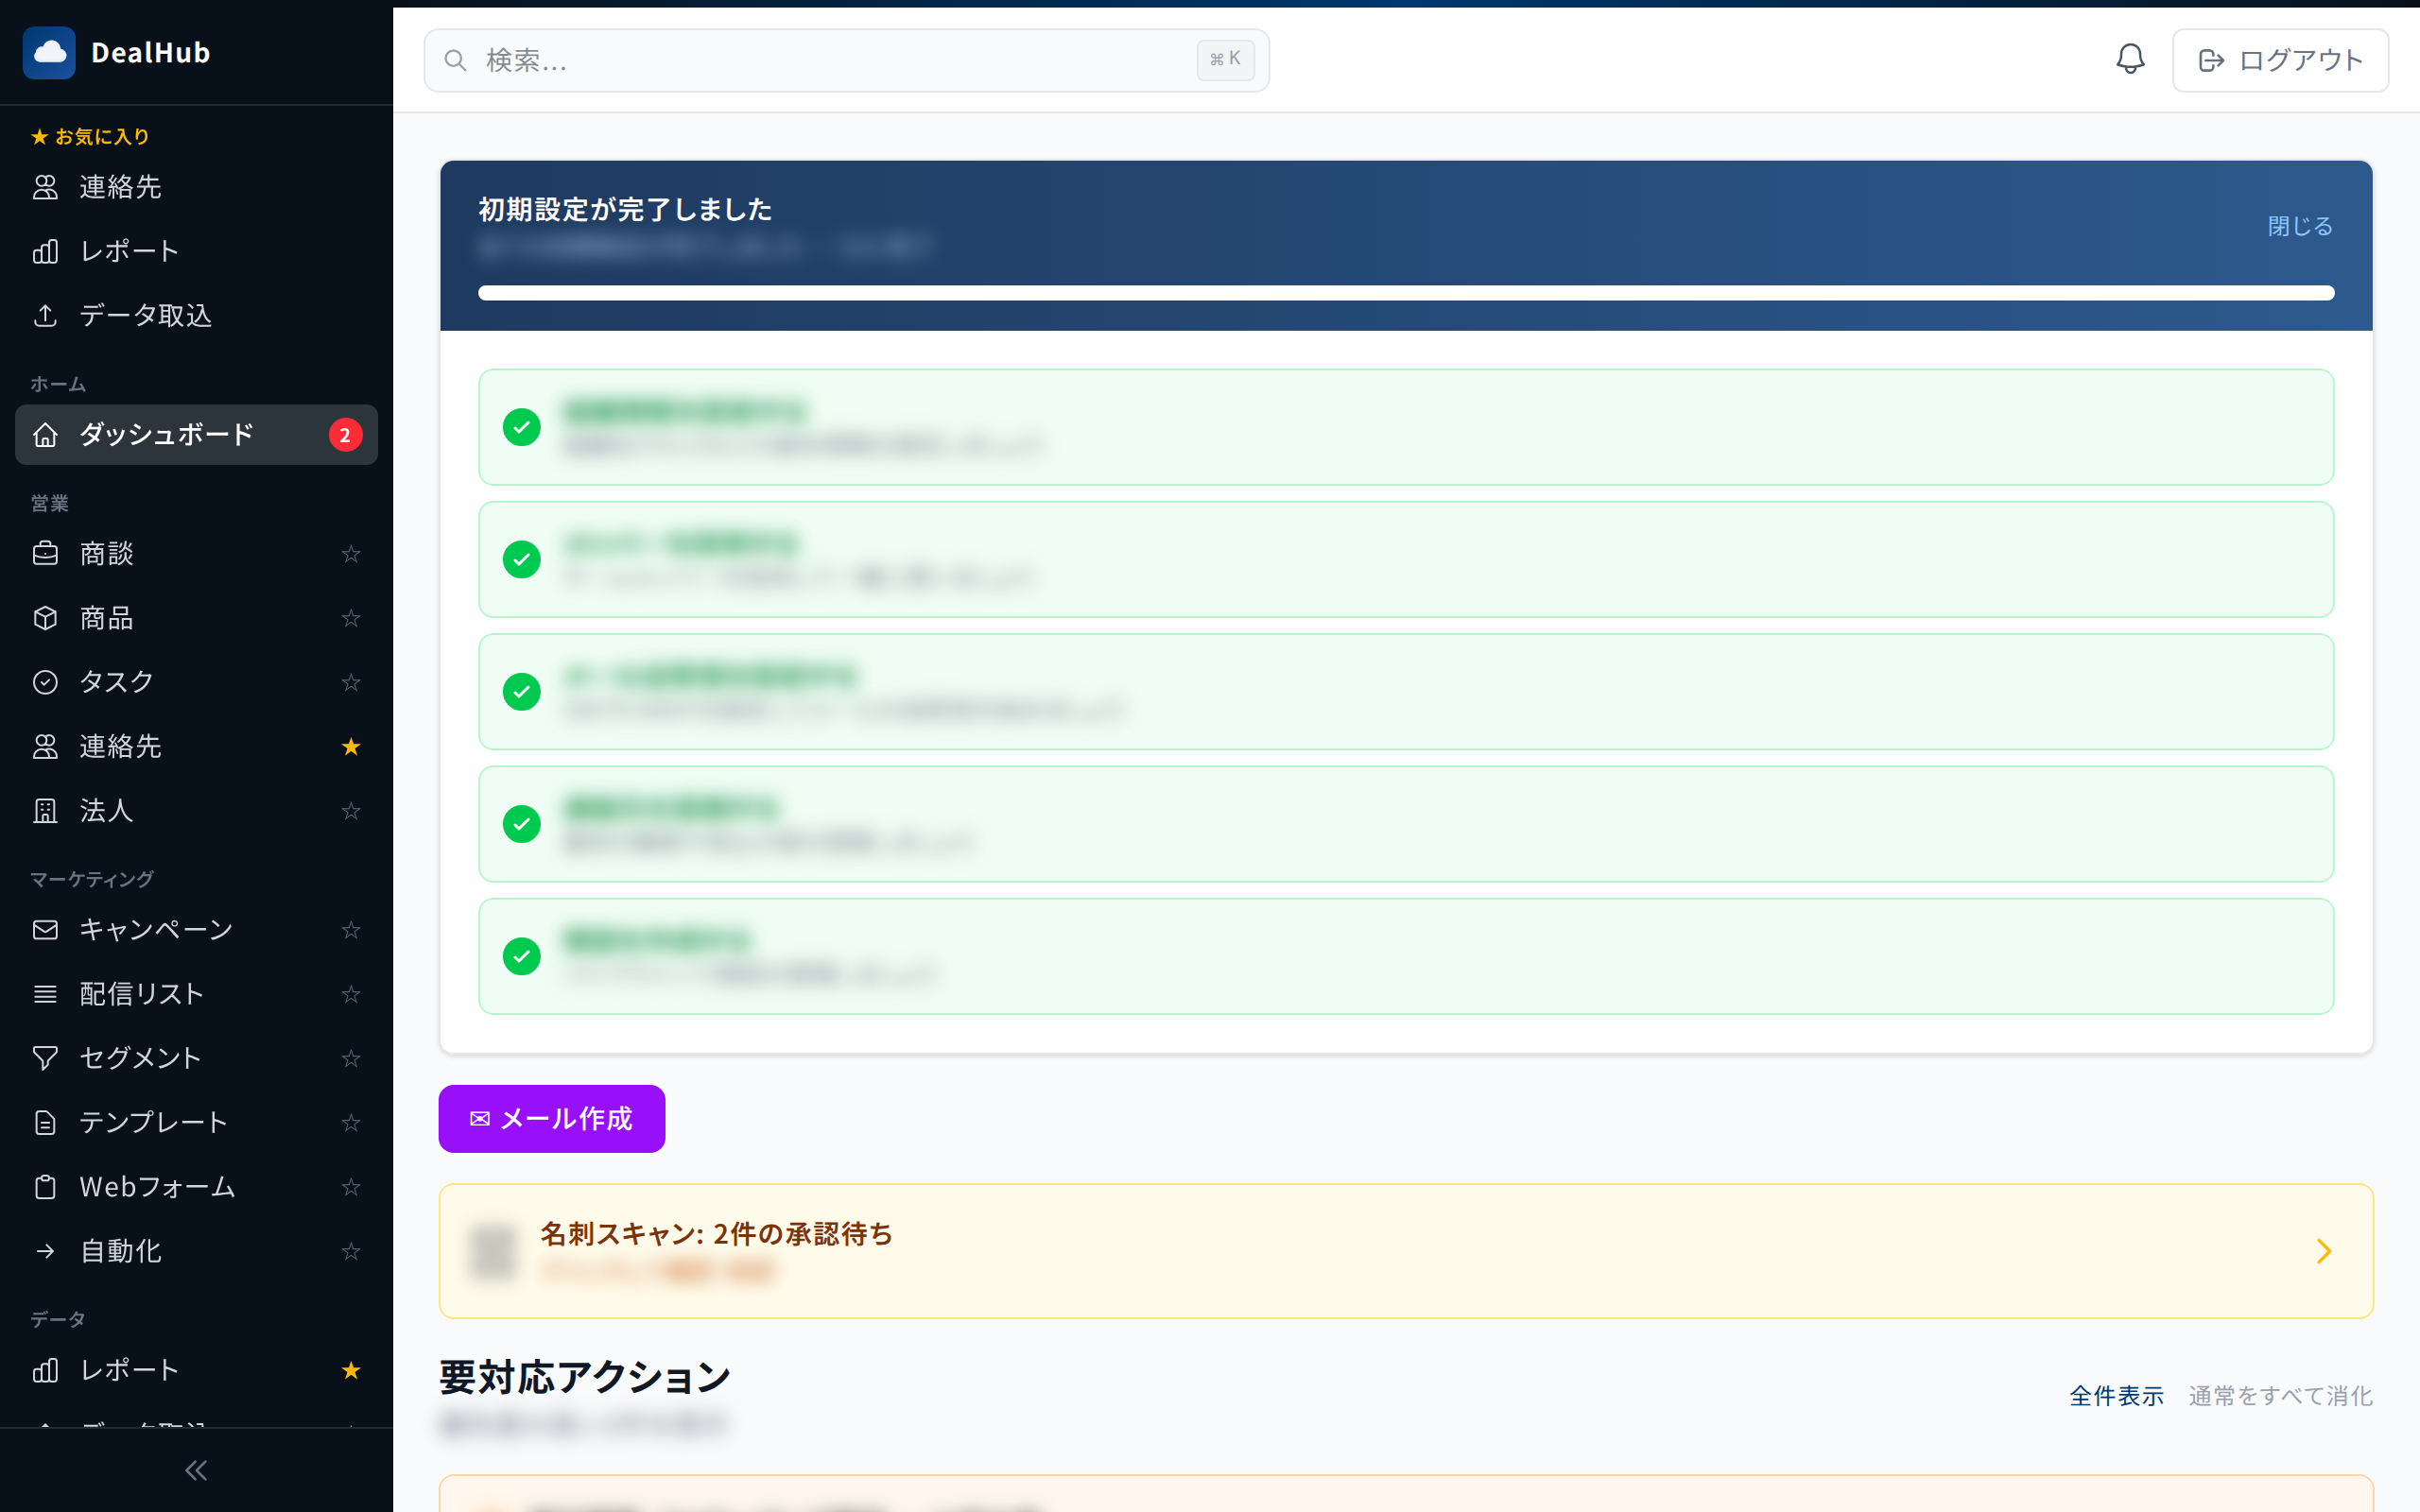Click the first green checkmark circle

tap(521, 427)
